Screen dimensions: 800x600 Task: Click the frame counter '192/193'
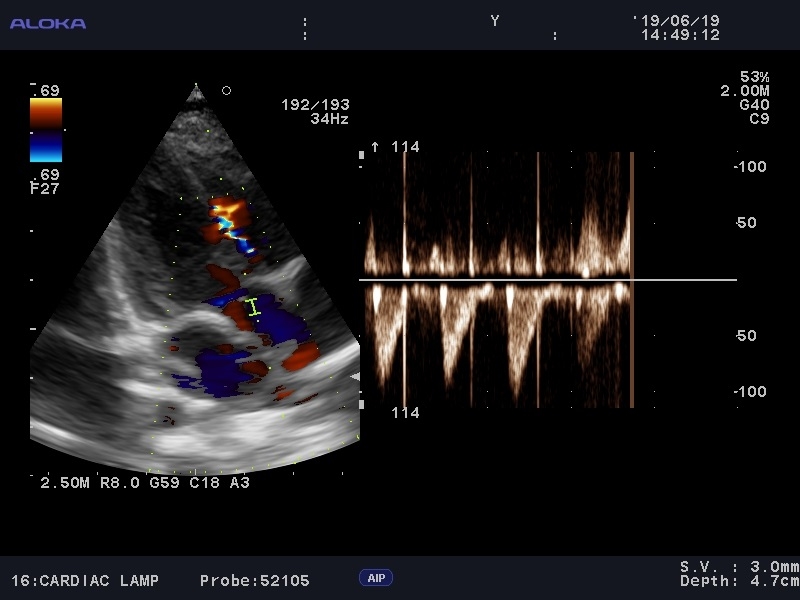coord(315,105)
